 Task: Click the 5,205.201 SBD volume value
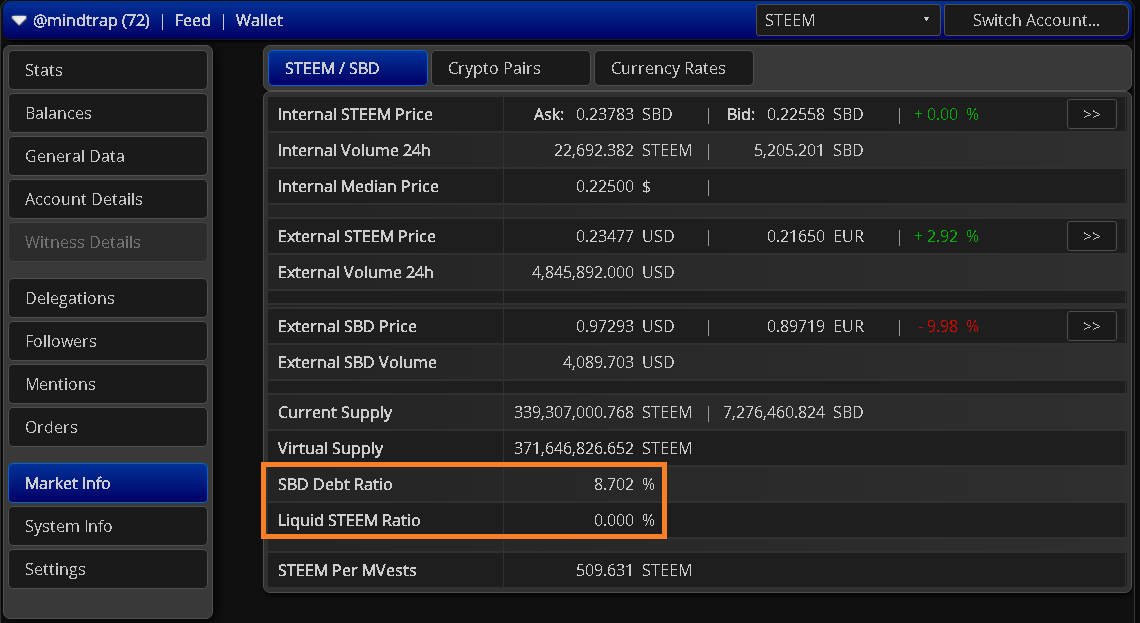(x=808, y=150)
